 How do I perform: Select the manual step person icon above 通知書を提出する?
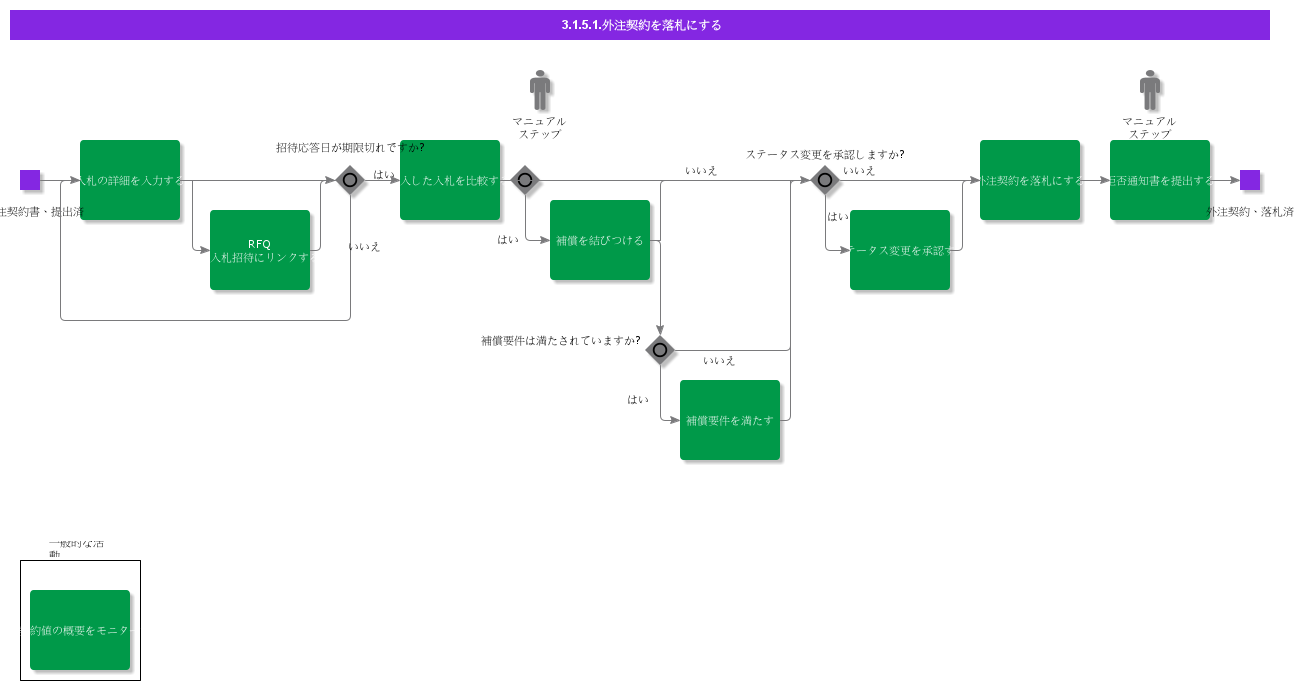(1150, 90)
